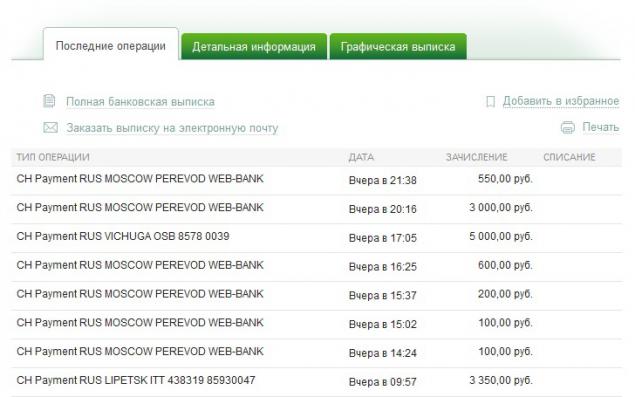
Task: Click the Вчера в 17:05 date cell
Action: [383, 238]
